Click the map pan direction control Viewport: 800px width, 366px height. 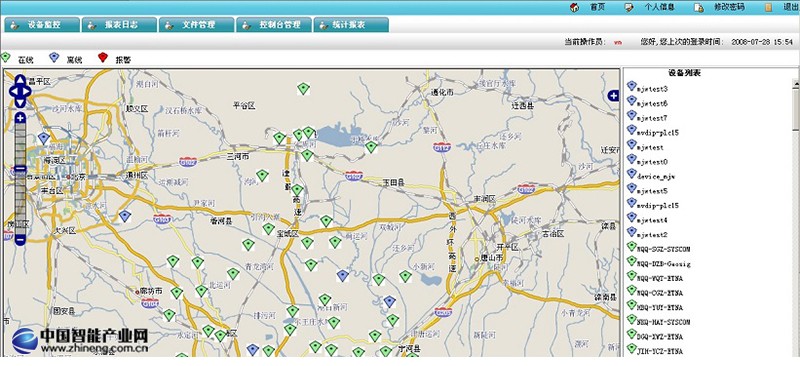click(x=20, y=91)
